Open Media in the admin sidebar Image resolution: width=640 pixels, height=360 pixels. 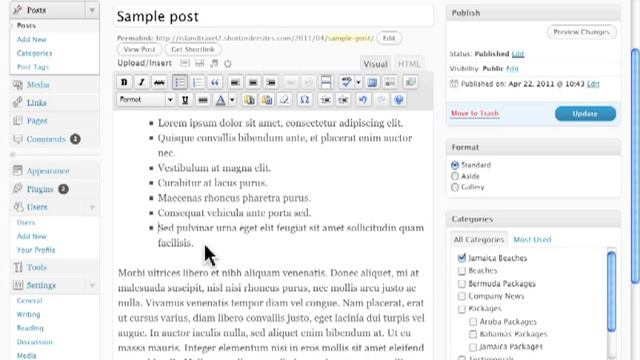click(x=38, y=85)
